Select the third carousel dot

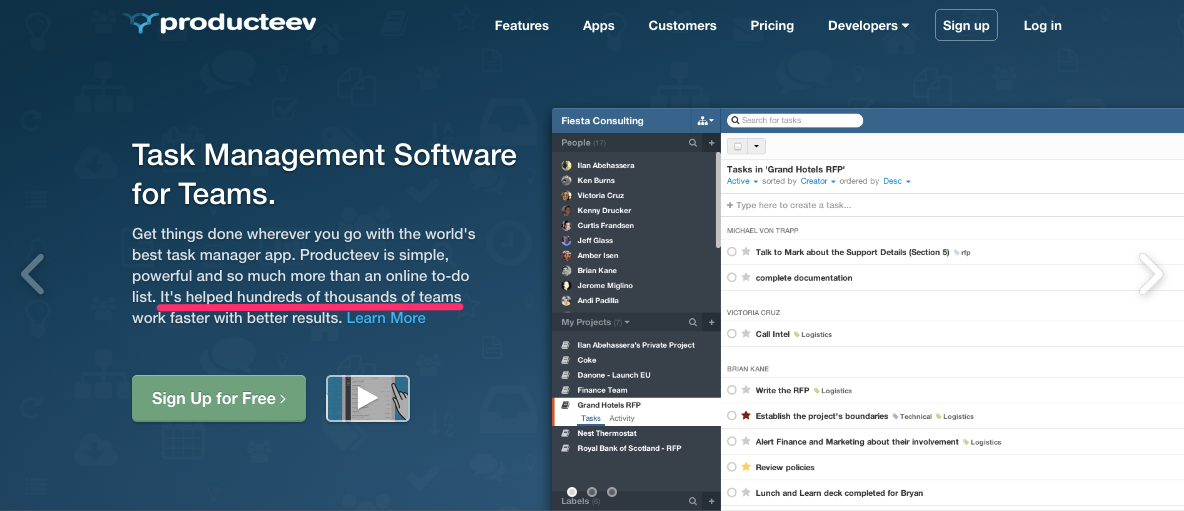click(x=612, y=492)
